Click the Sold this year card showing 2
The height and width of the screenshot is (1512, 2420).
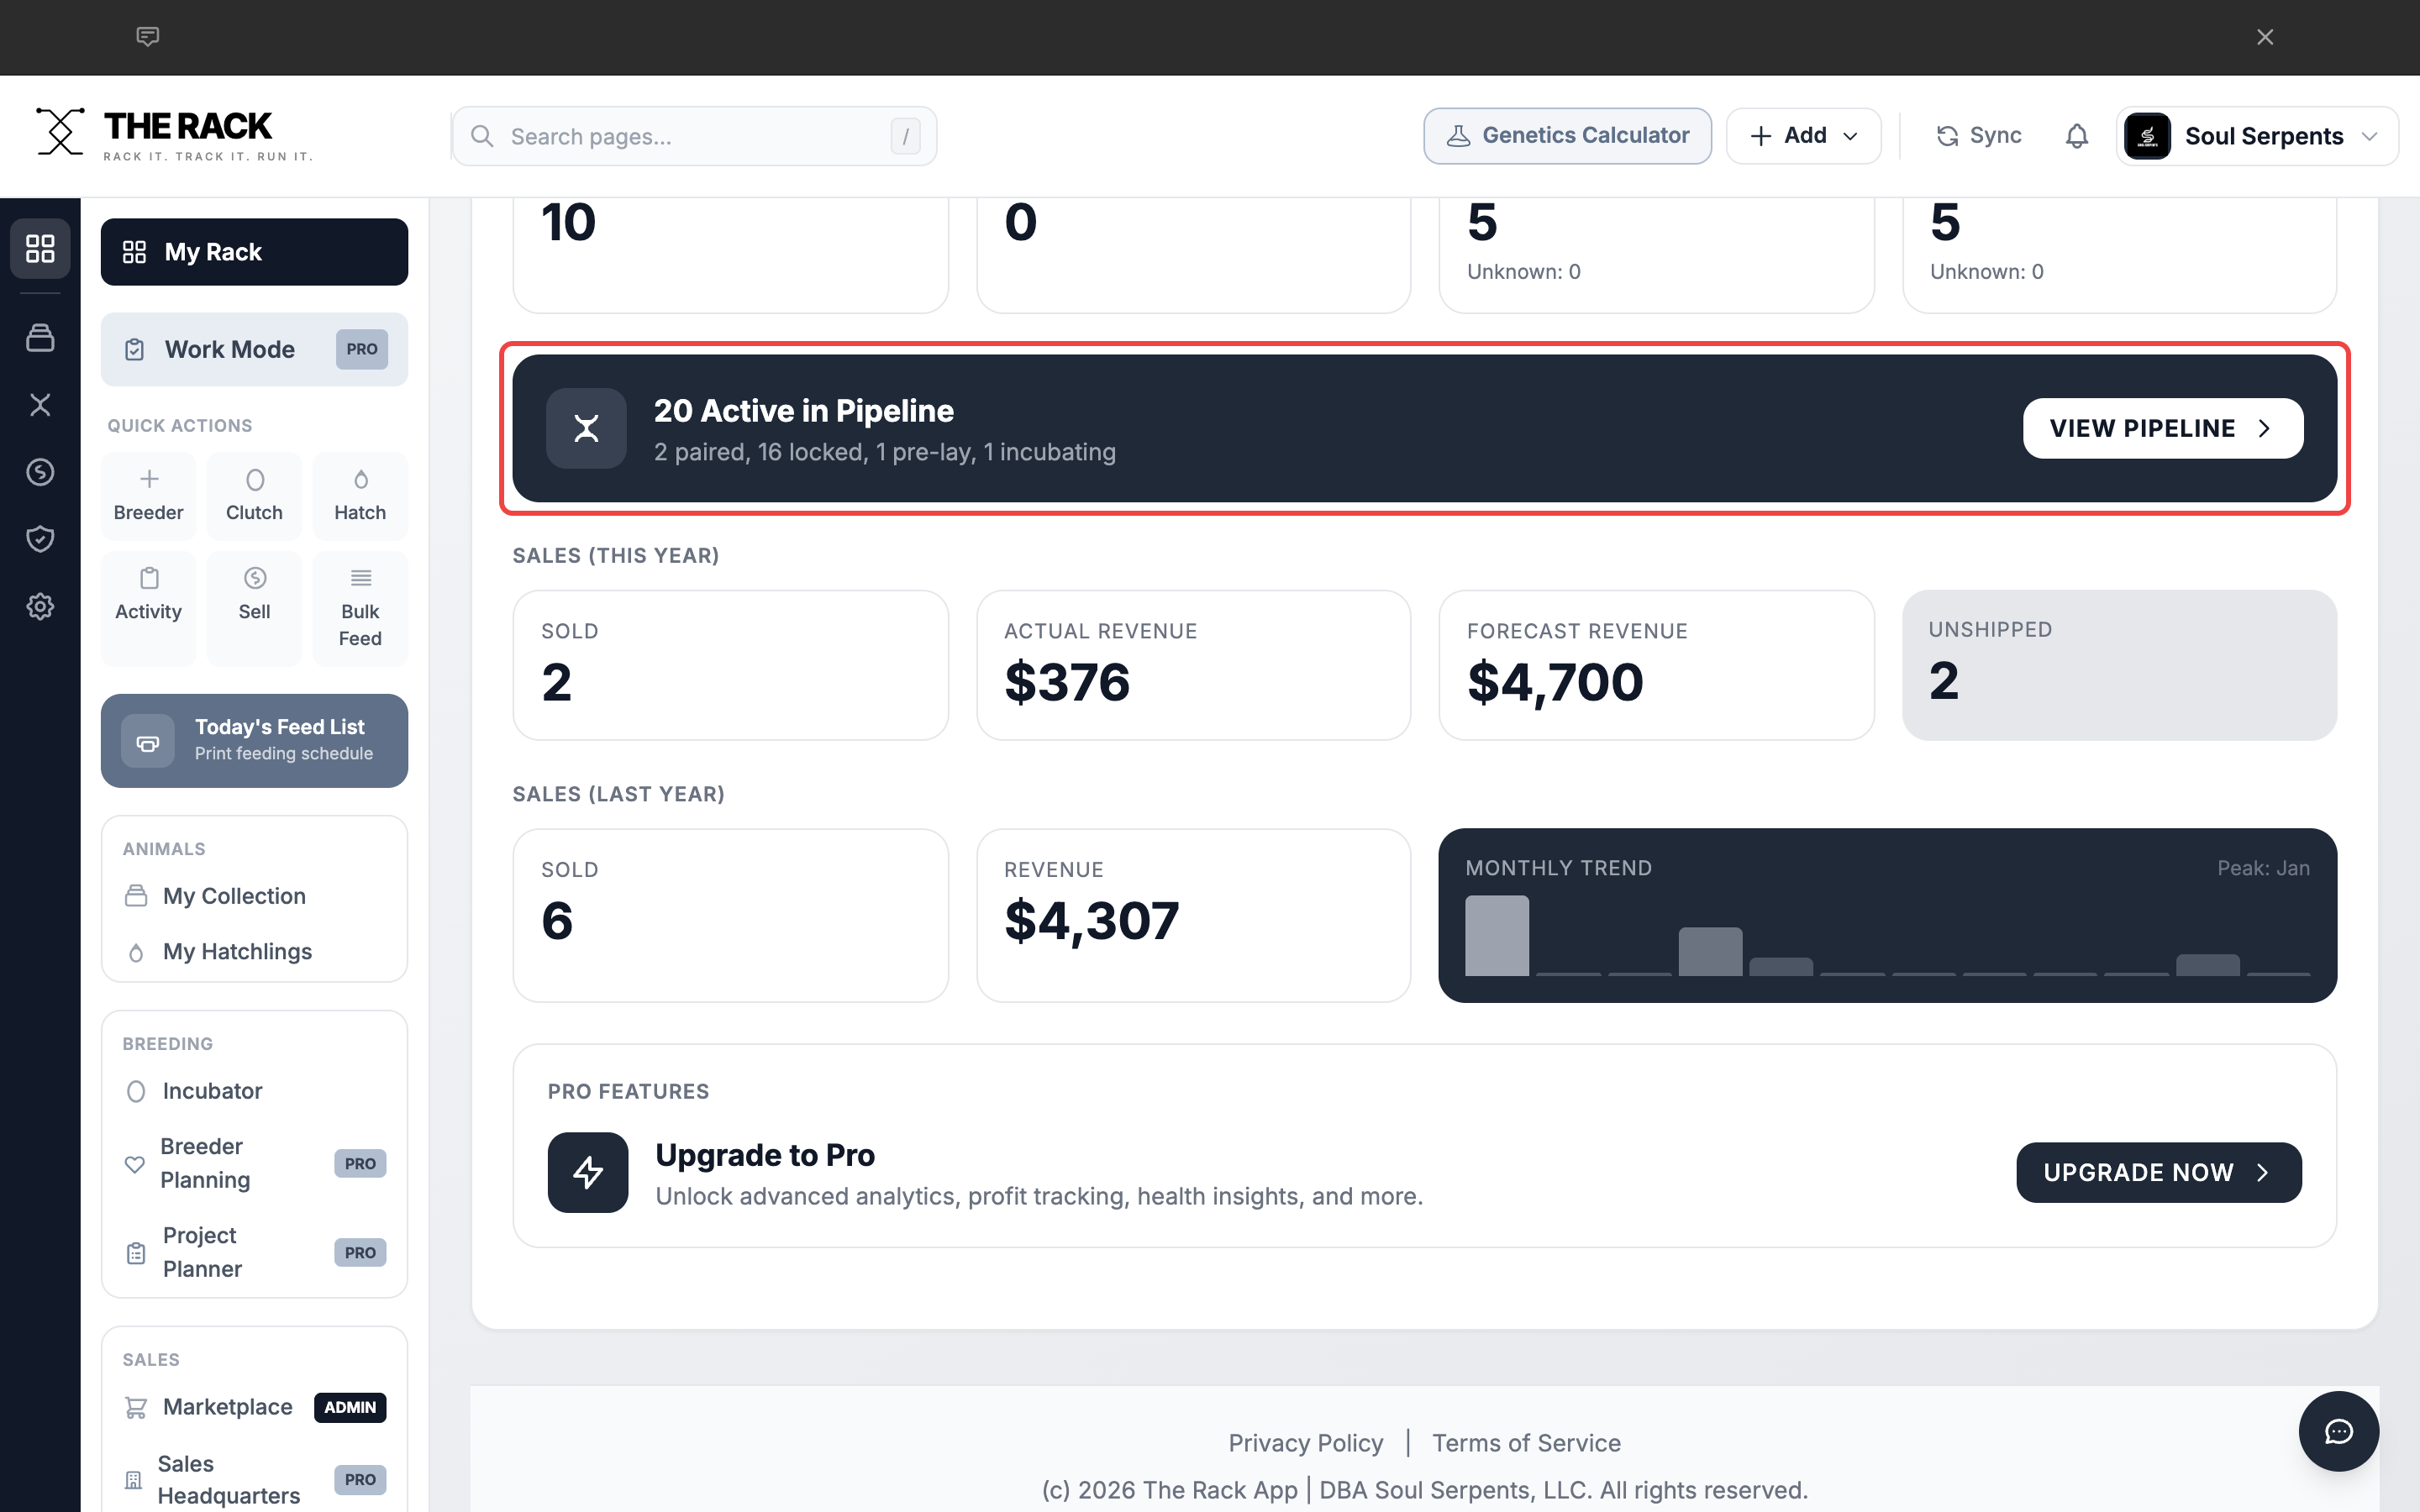pos(730,665)
